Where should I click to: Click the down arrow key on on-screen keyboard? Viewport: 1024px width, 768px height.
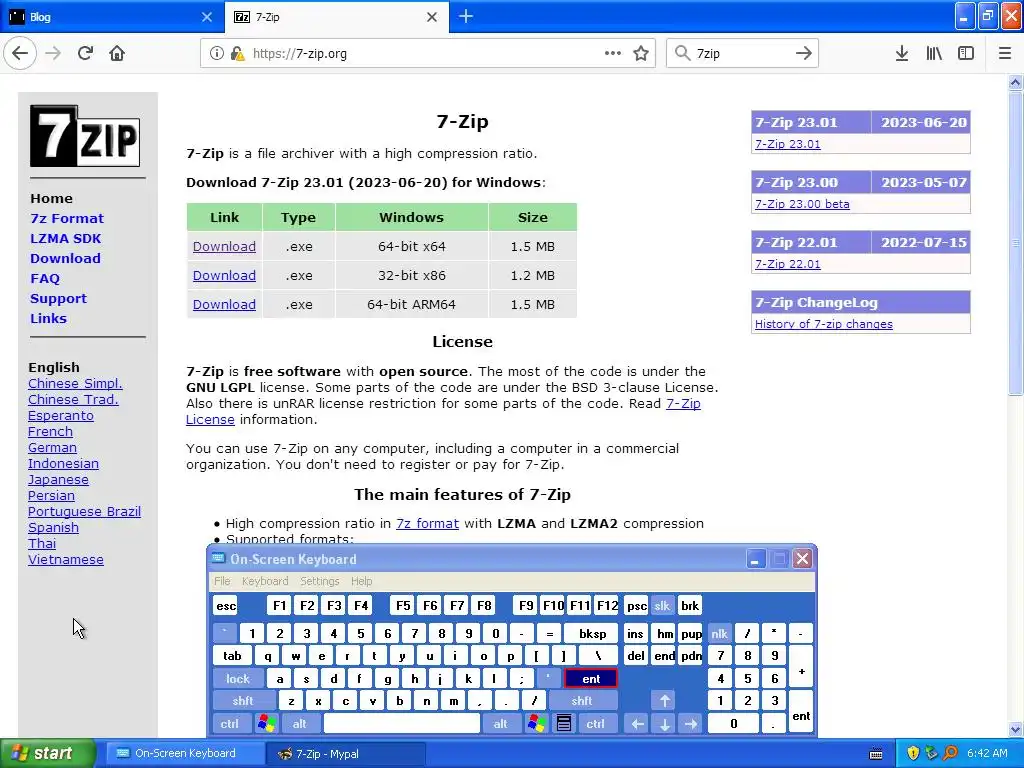664,723
